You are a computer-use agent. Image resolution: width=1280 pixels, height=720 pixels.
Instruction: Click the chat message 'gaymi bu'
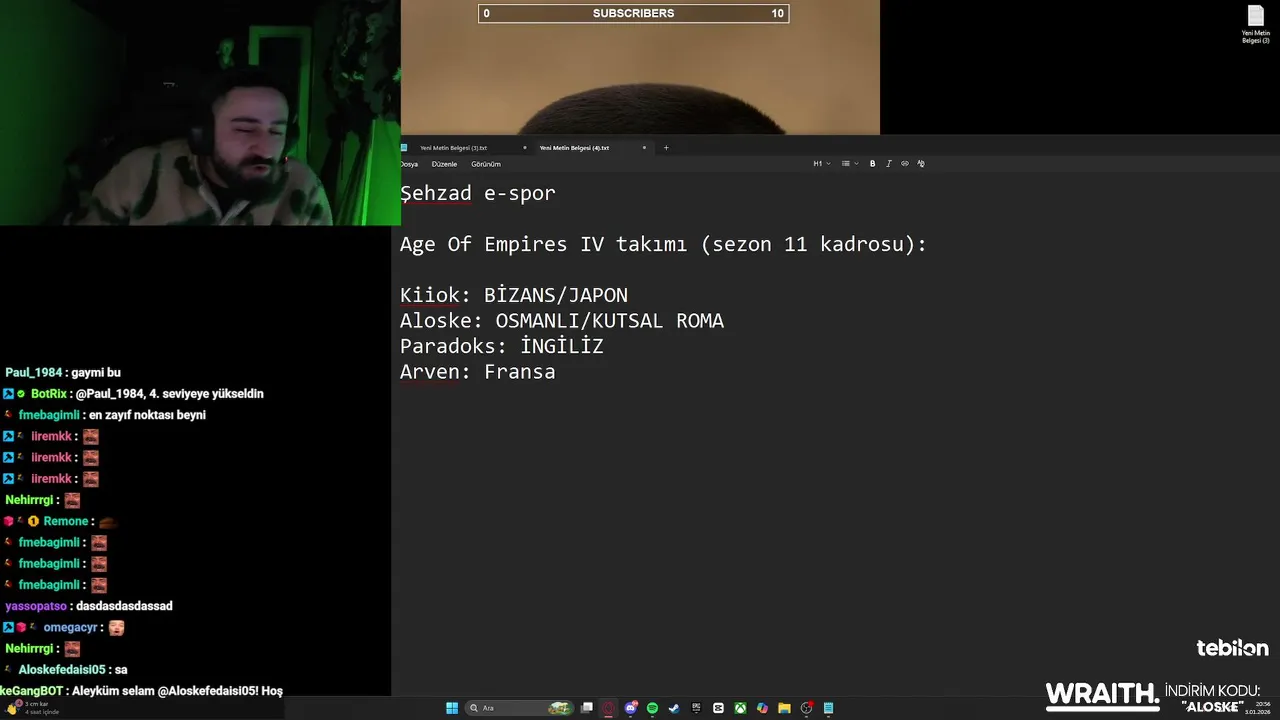(x=96, y=373)
